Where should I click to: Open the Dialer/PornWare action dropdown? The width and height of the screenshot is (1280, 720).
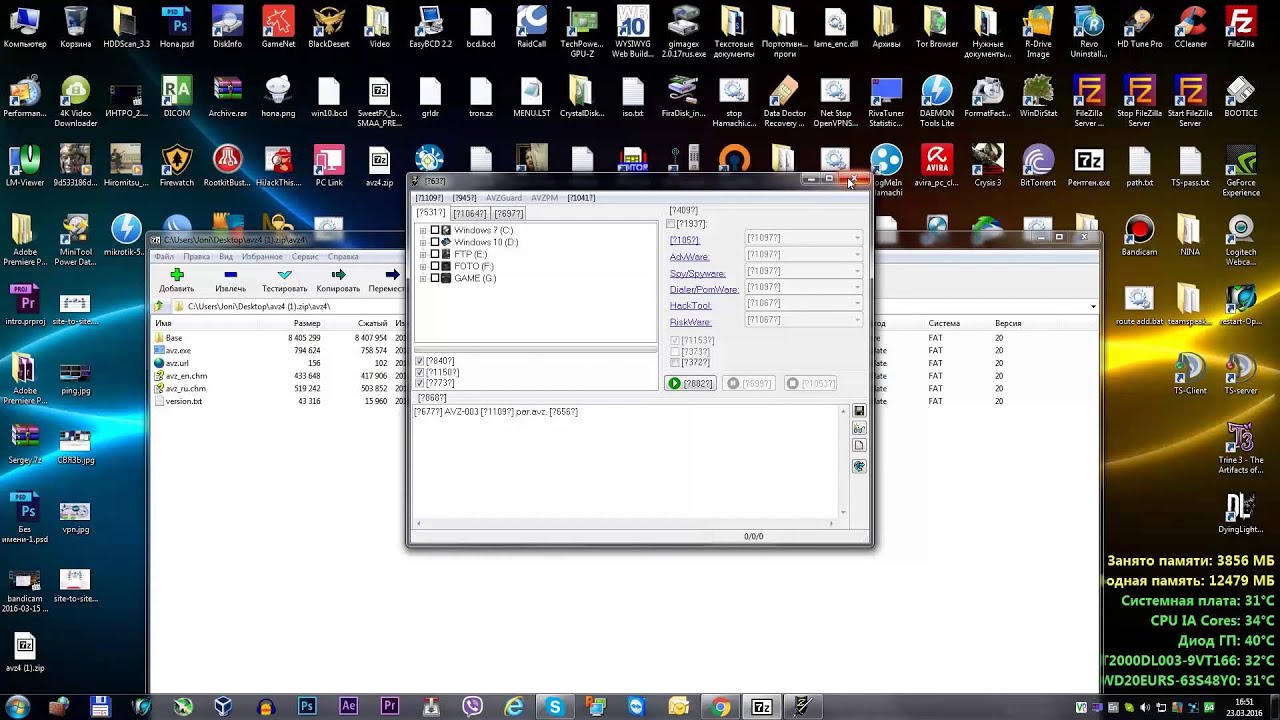(x=803, y=287)
